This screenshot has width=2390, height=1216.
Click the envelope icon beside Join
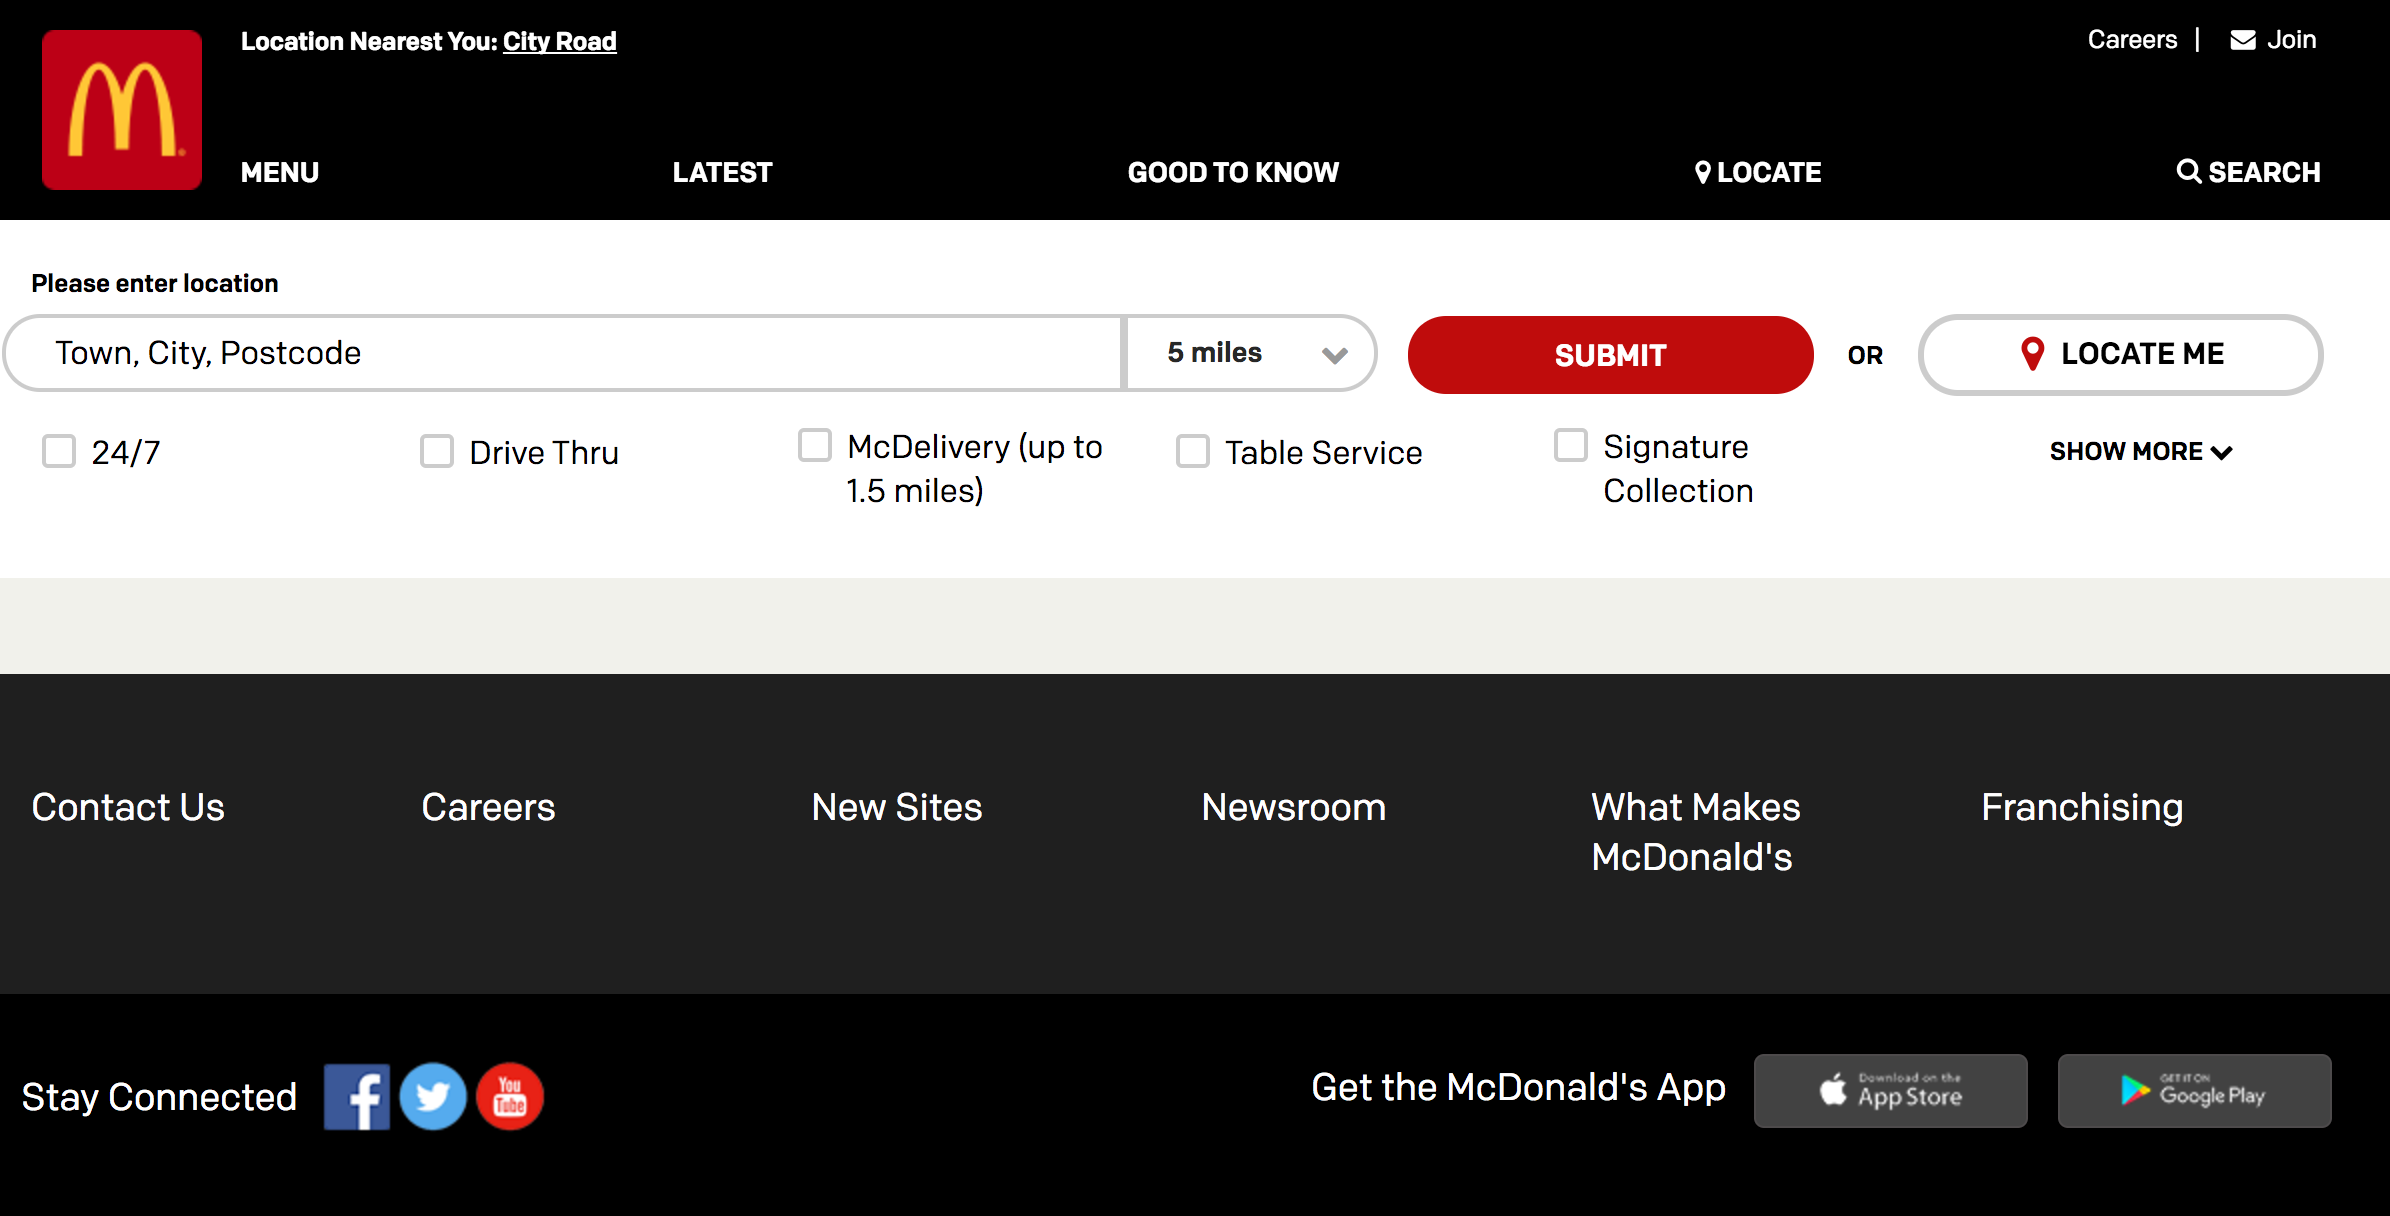2243,40
